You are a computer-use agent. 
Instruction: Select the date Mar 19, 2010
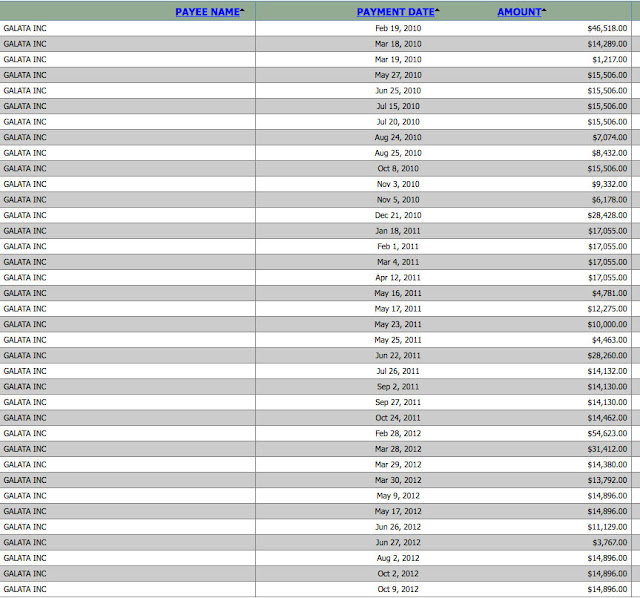[x=398, y=59]
